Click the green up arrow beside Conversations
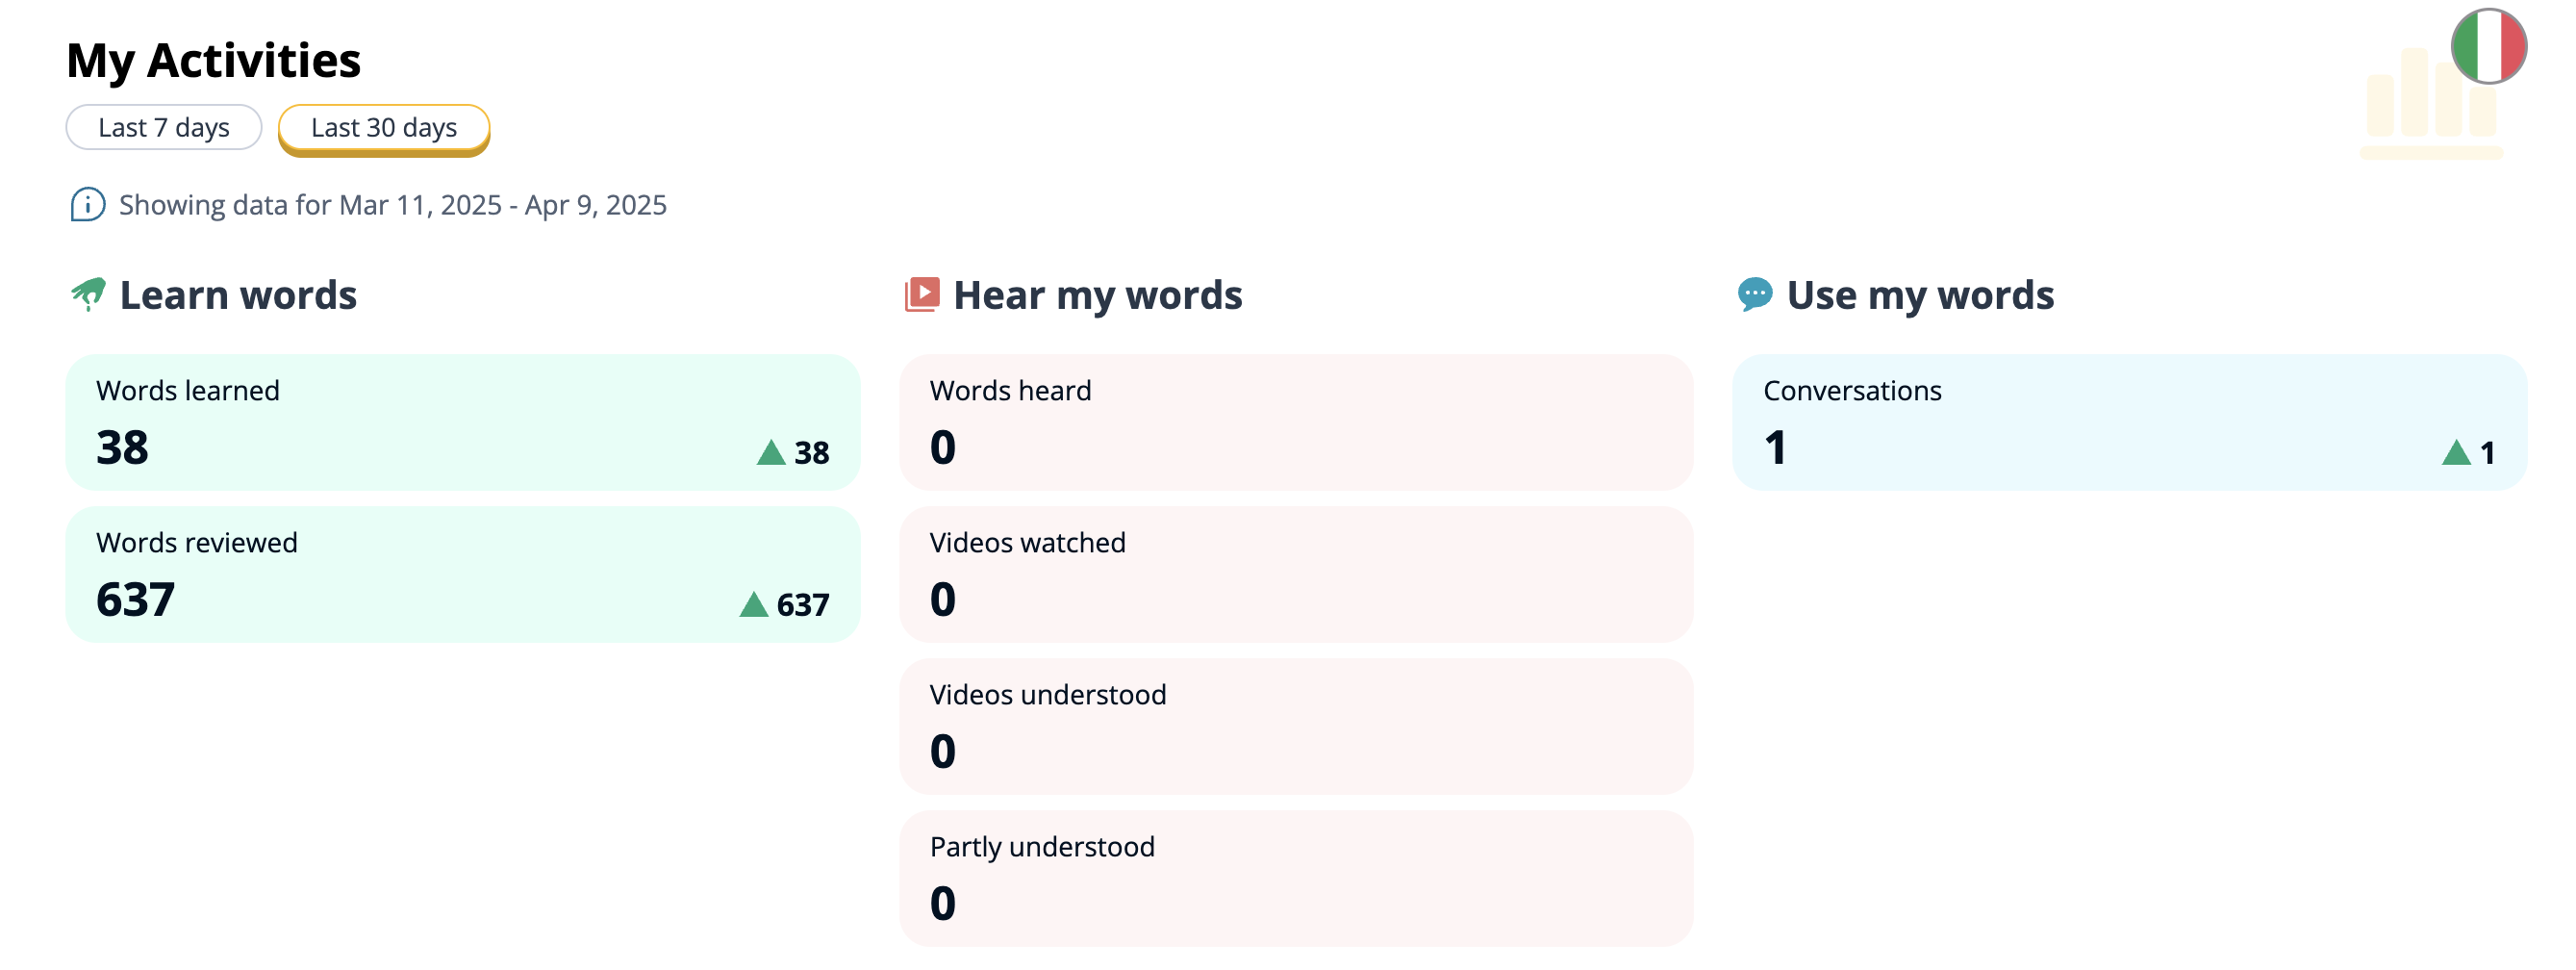 [x=2456, y=453]
